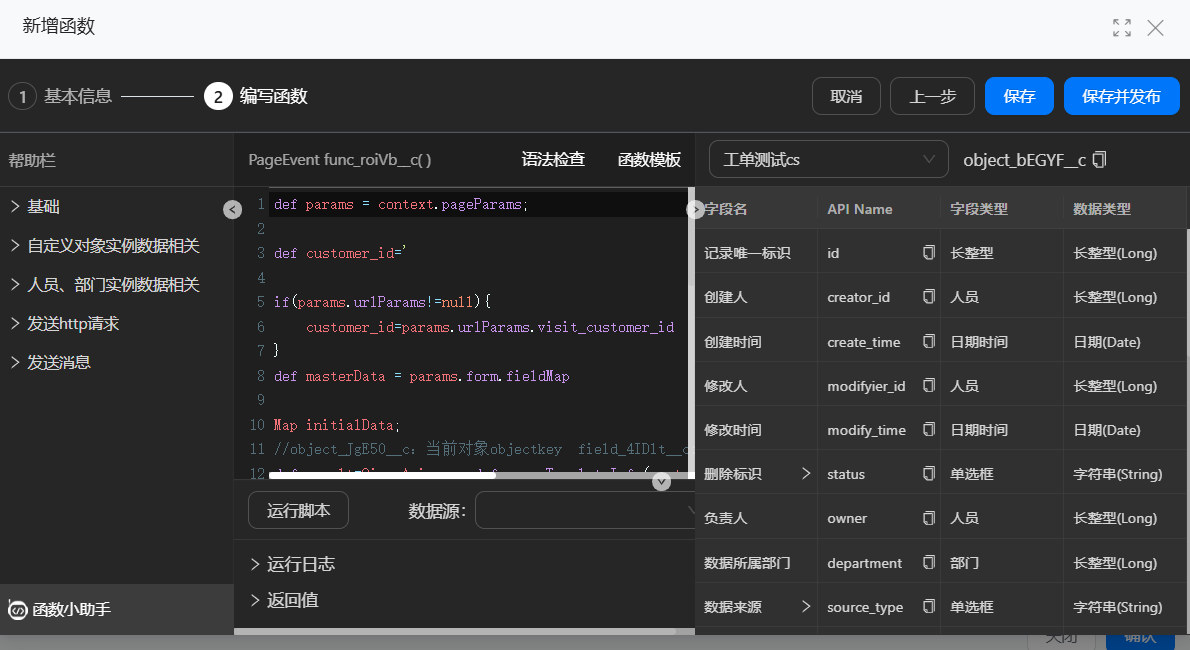
Task: Open the 数据源 dropdown
Action: point(585,511)
